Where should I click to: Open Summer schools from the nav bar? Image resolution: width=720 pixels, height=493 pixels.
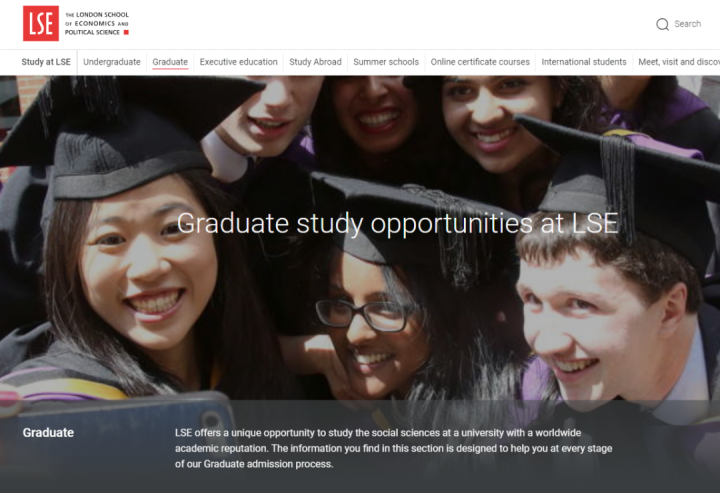(x=386, y=62)
